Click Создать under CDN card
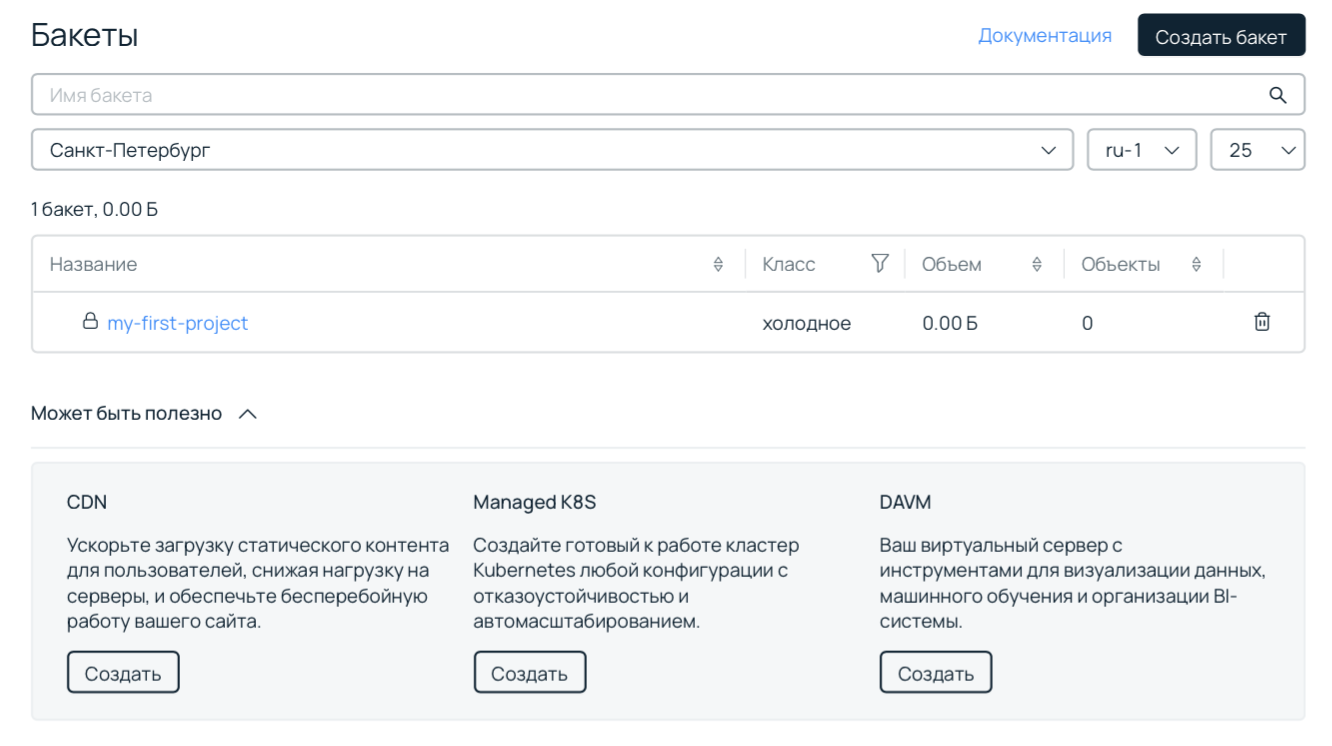 [x=123, y=673]
